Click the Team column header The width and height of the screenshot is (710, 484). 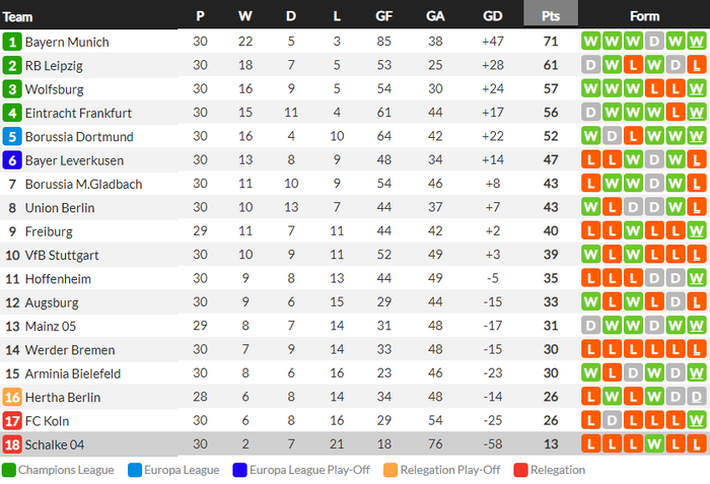(19, 17)
